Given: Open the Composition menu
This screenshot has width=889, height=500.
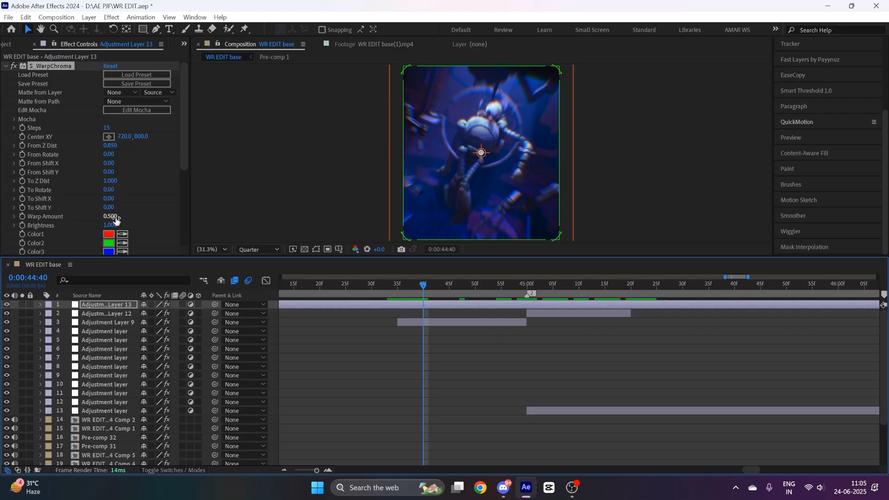Looking at the screenshot, I should point(56,18).
